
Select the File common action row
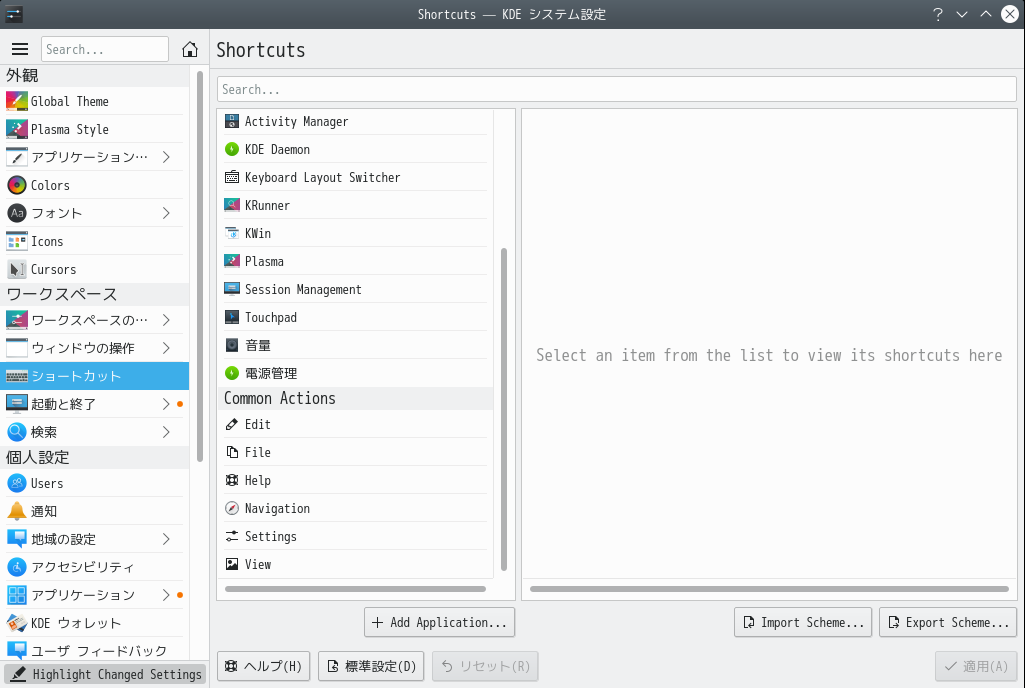(356, 453)
